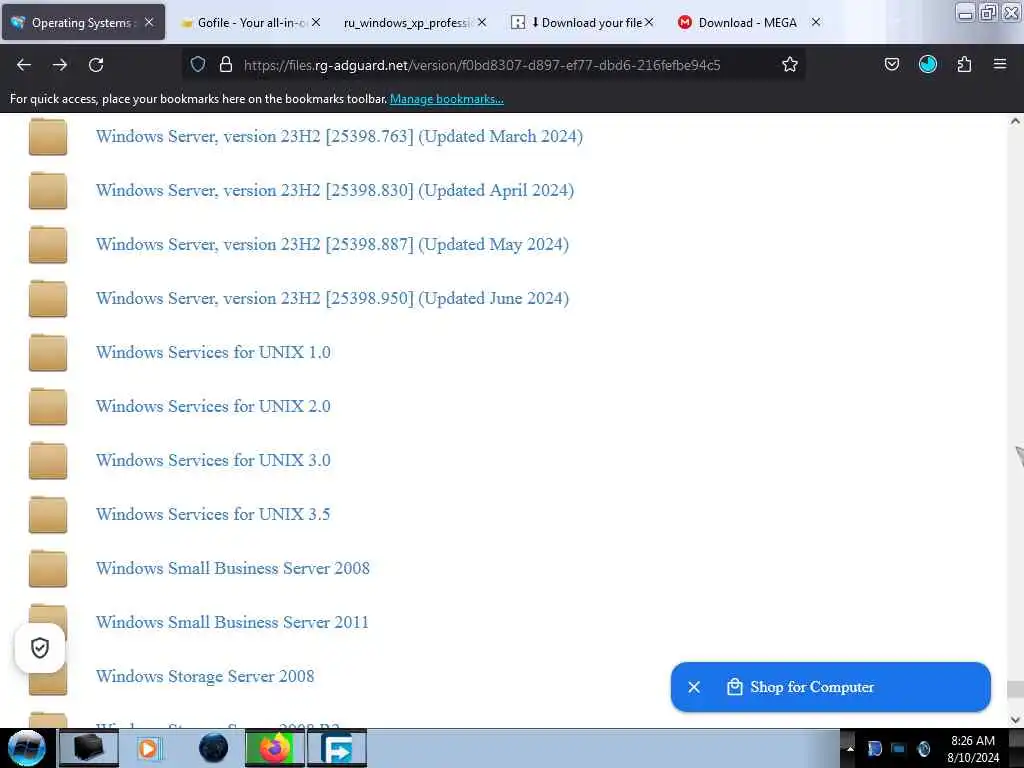The width and height of the screenshot is (1024, 768).
Task: Close the Operating Systems tab
Action: 149,22
